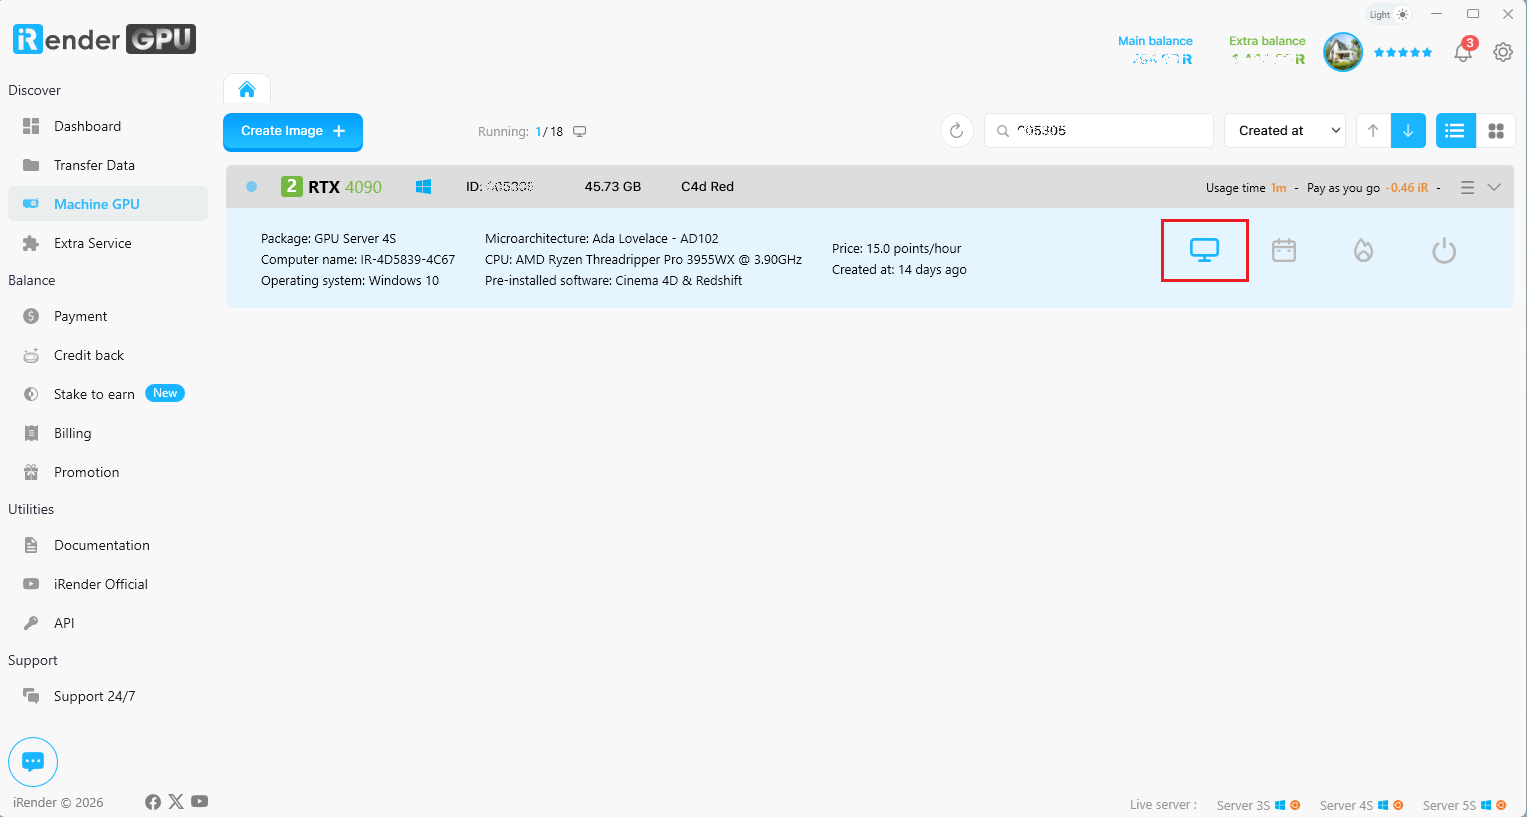Visit iRender X profile
This screenshot has width=1527, height=817.
tap(176, 802)
